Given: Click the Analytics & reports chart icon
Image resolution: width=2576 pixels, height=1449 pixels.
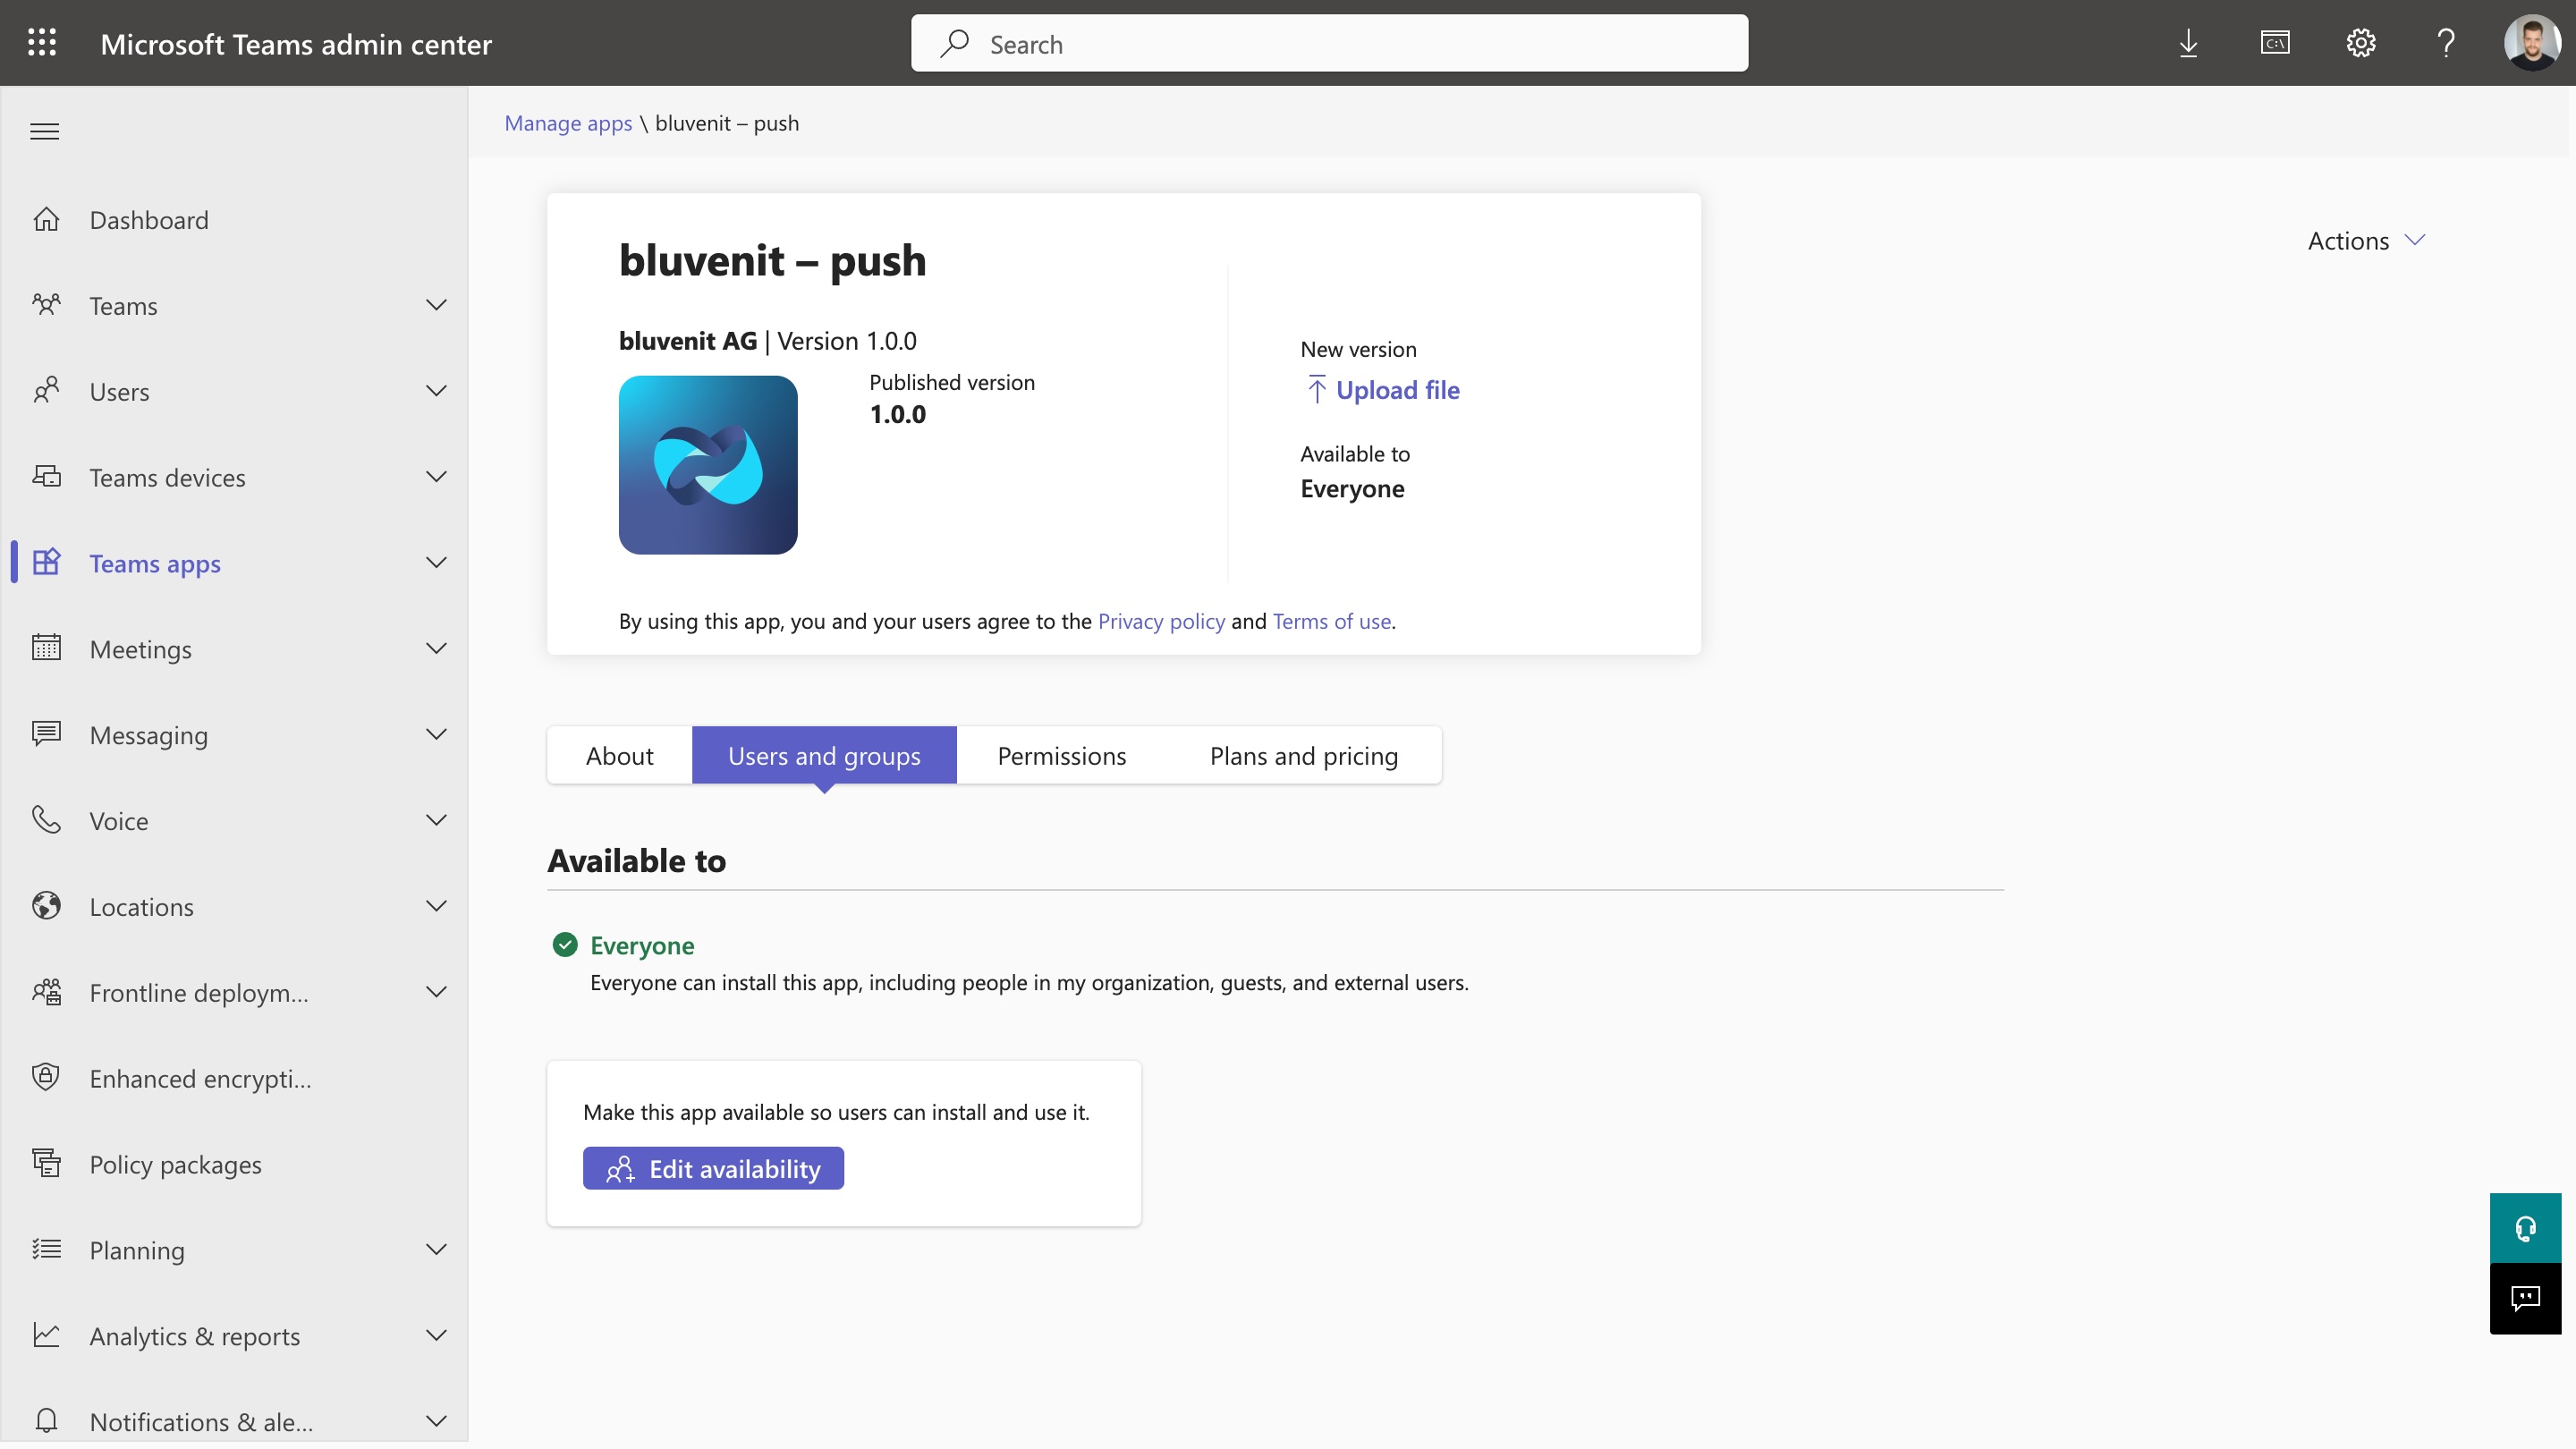Looking at the screenshot, I should tap(46, 1336).
